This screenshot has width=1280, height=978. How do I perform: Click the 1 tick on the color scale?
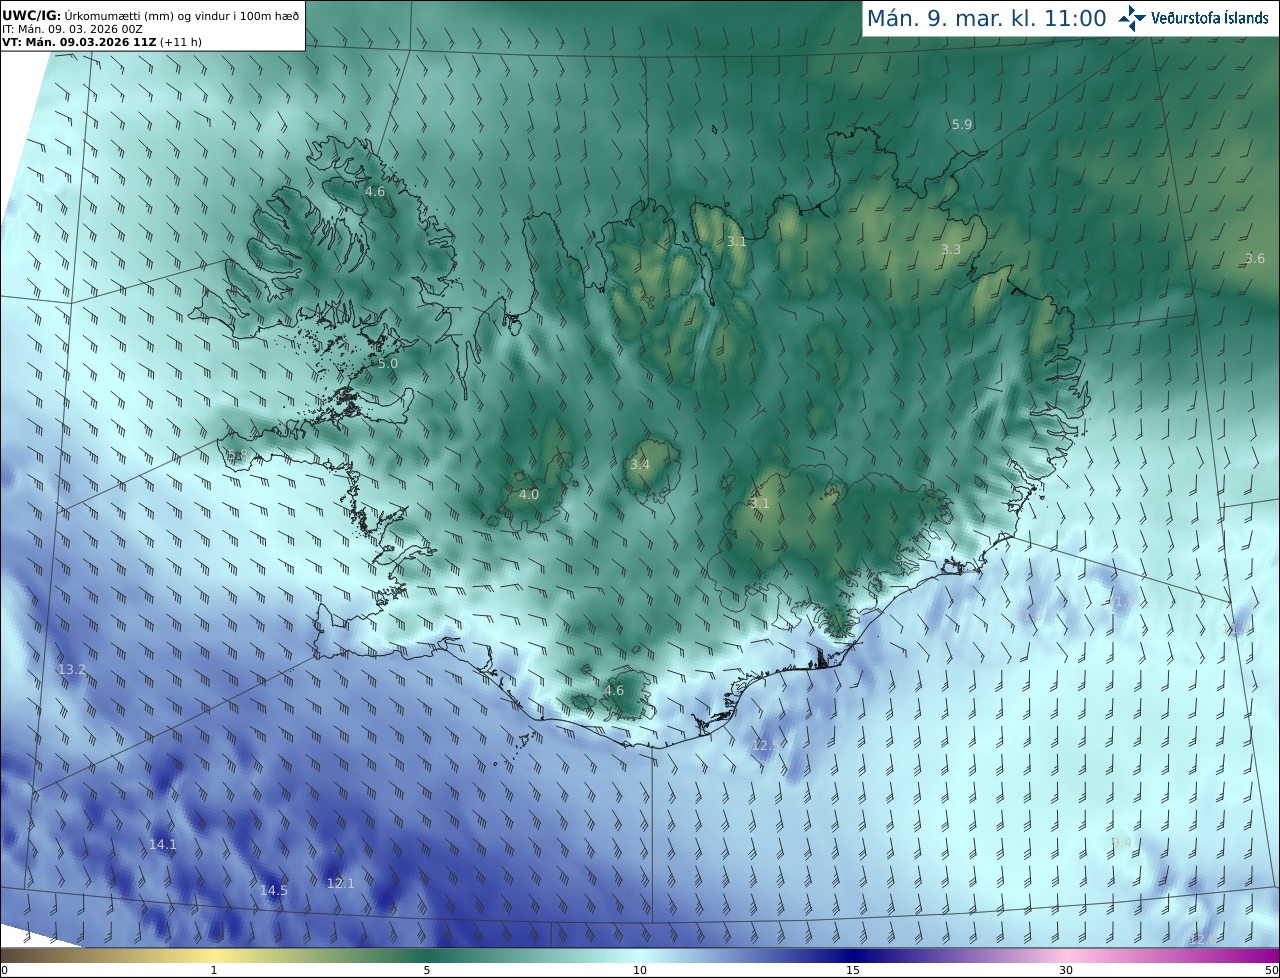click(214, 970)
